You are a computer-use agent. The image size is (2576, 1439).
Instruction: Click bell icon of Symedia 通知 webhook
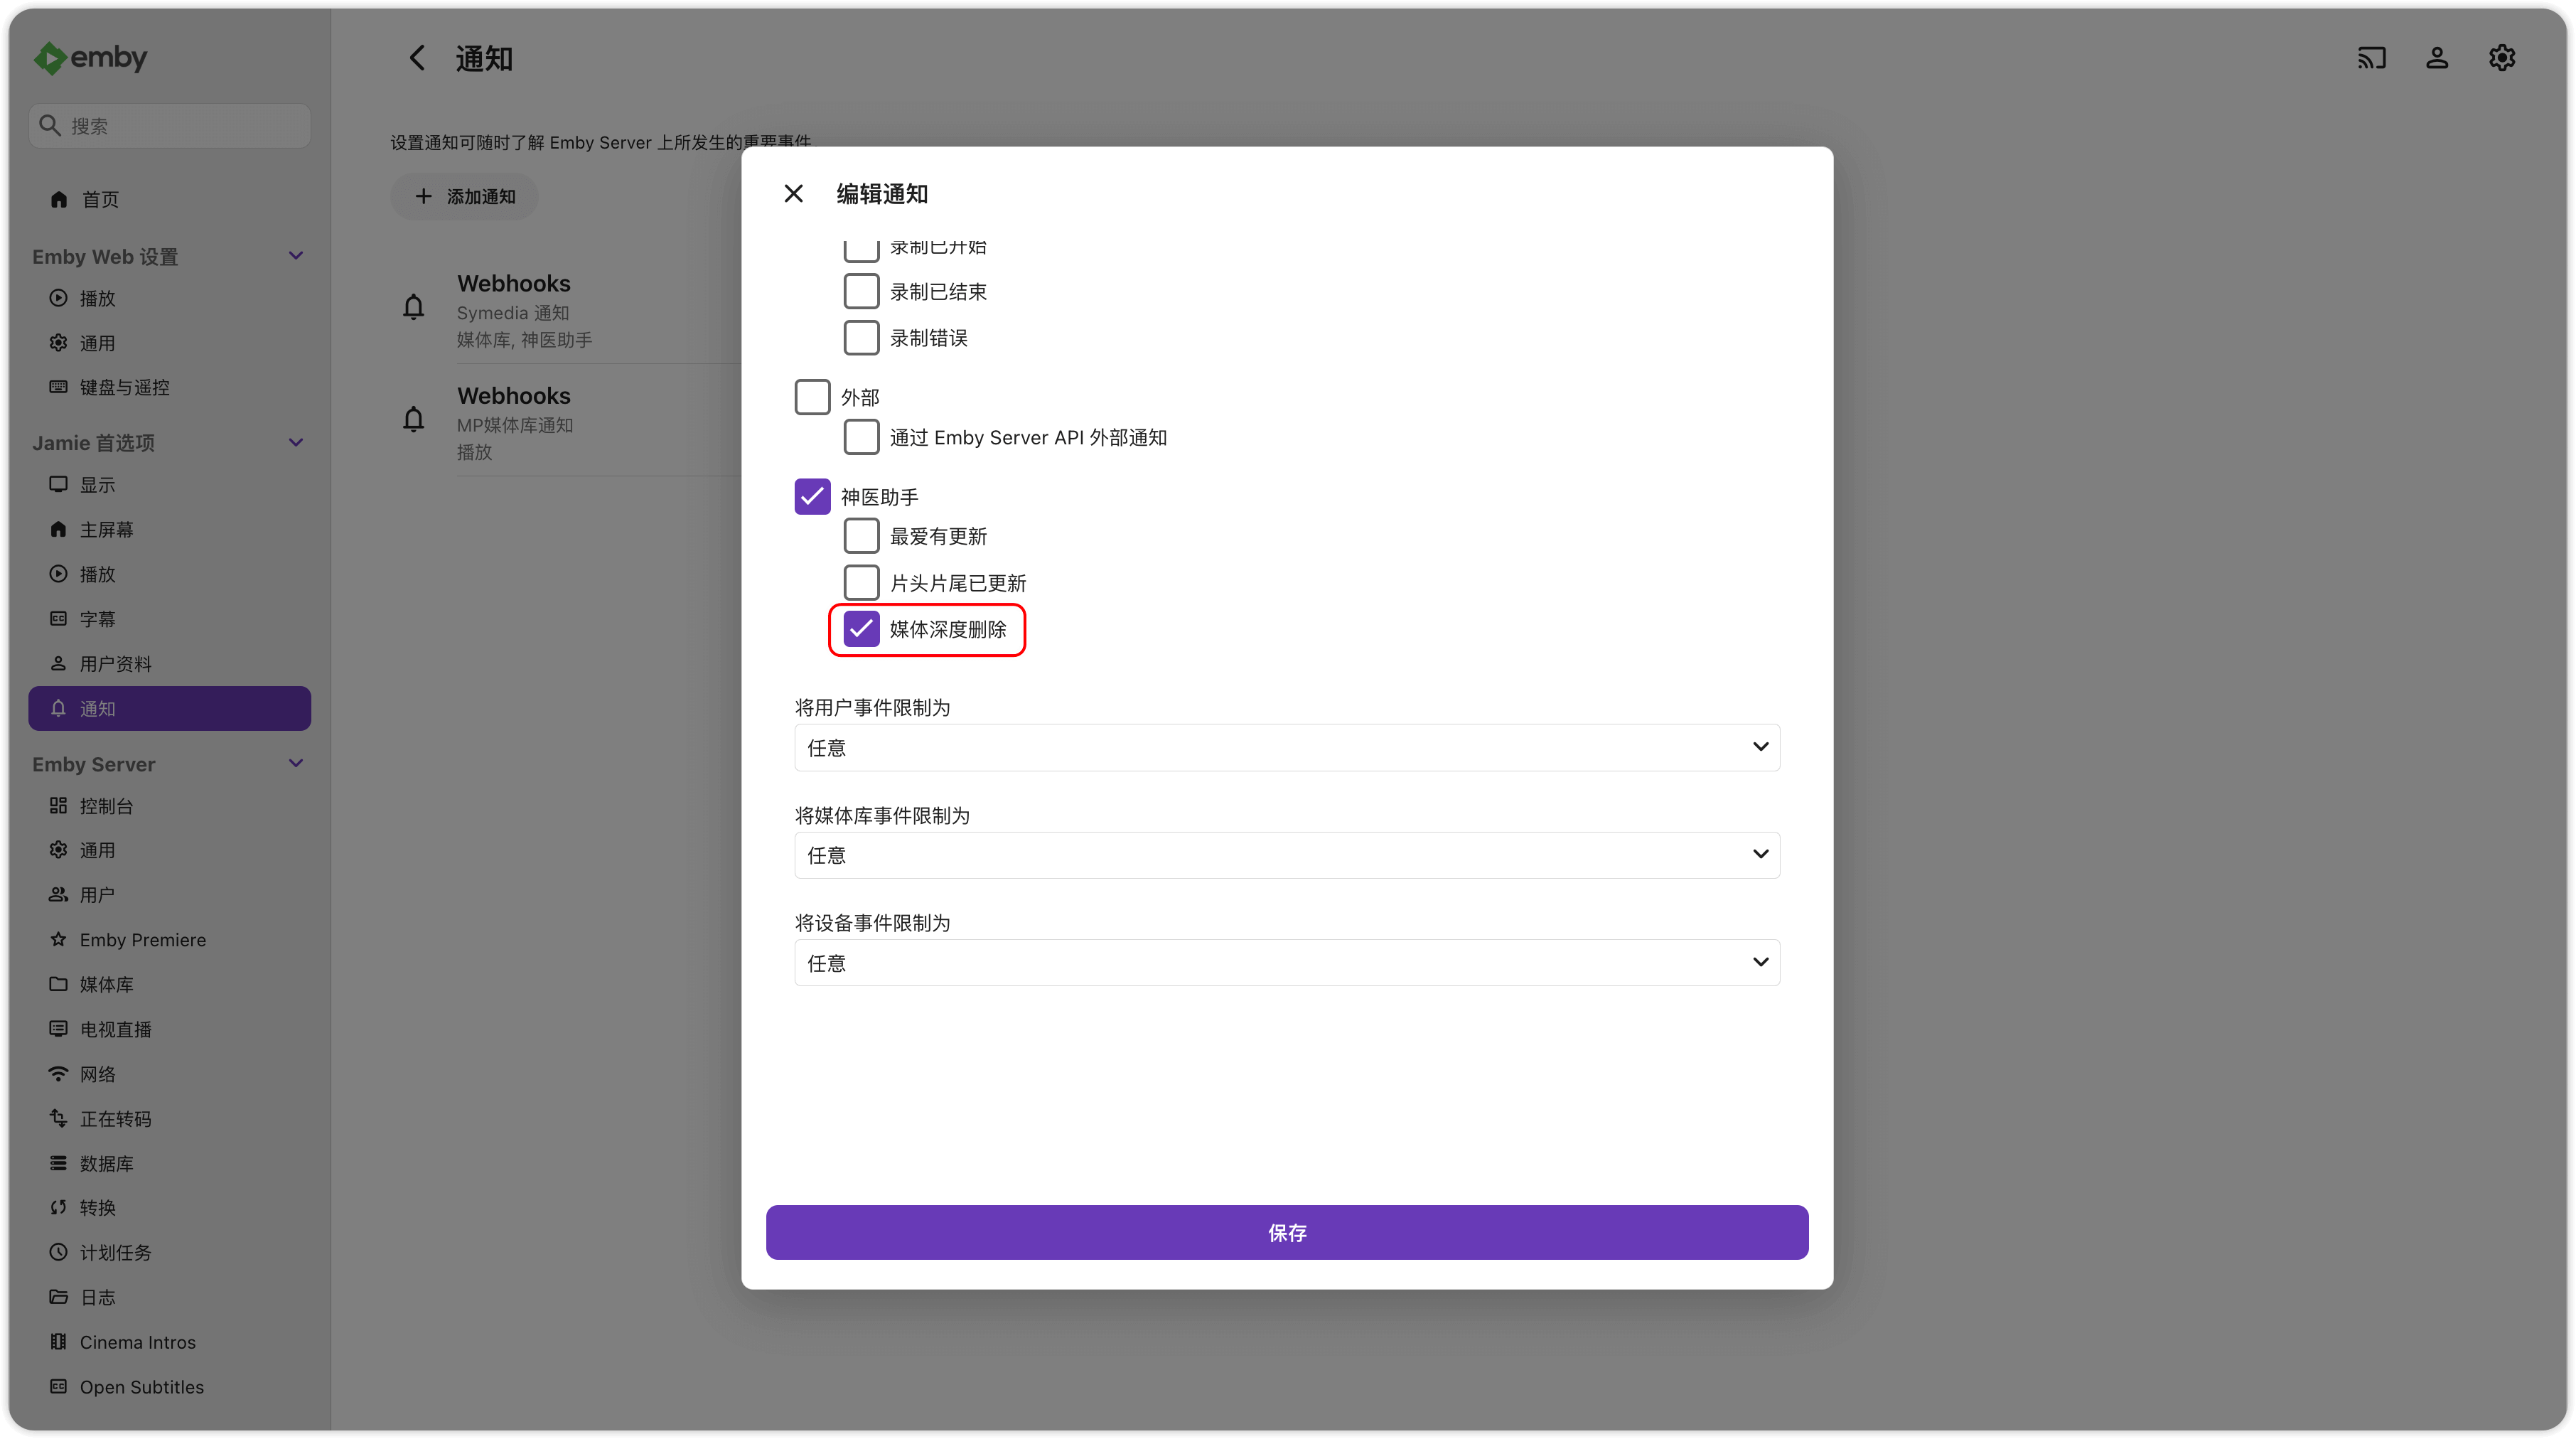coord(413,307)
